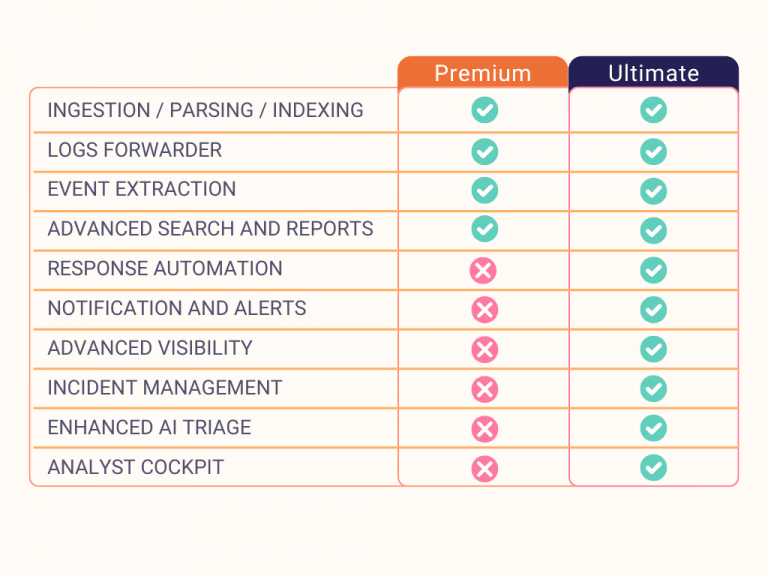Click Premium X icon for Advanced Visibility
The image size is (768, 576).
484,349
